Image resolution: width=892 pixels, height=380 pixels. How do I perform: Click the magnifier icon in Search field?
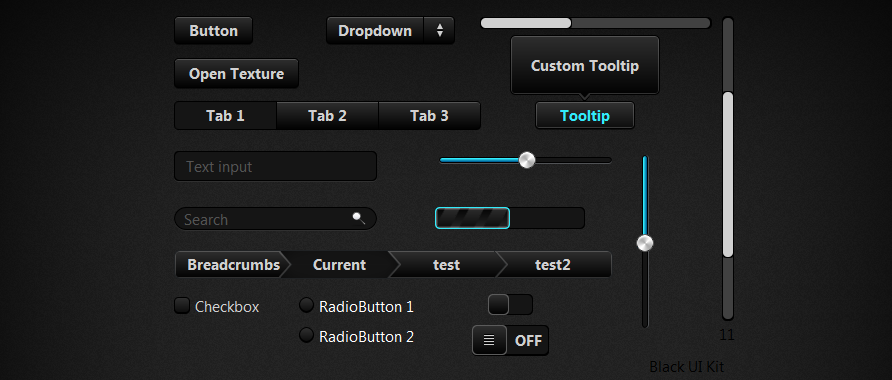[359, 218]
